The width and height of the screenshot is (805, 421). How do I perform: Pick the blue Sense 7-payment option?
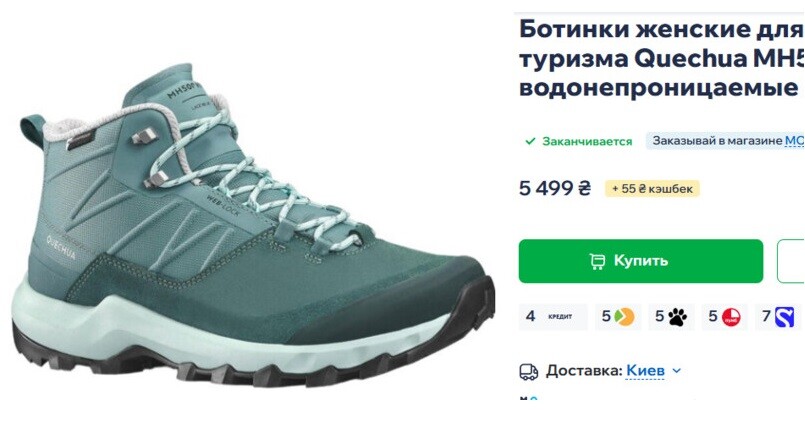778,316
